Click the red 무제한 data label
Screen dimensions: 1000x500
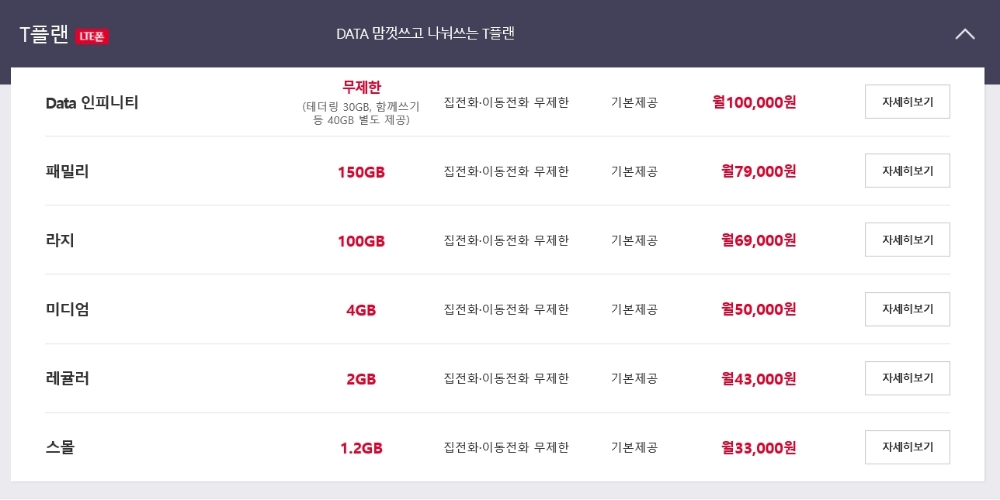[x=362, y=87]
